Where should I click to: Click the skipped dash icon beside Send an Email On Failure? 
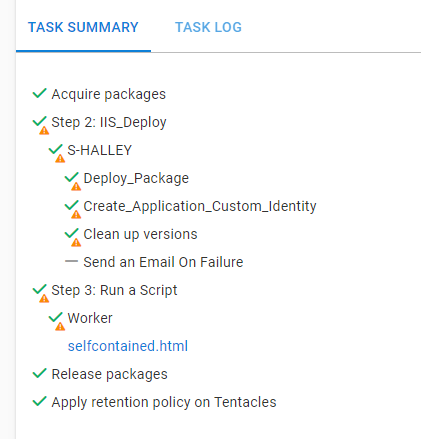71,262
